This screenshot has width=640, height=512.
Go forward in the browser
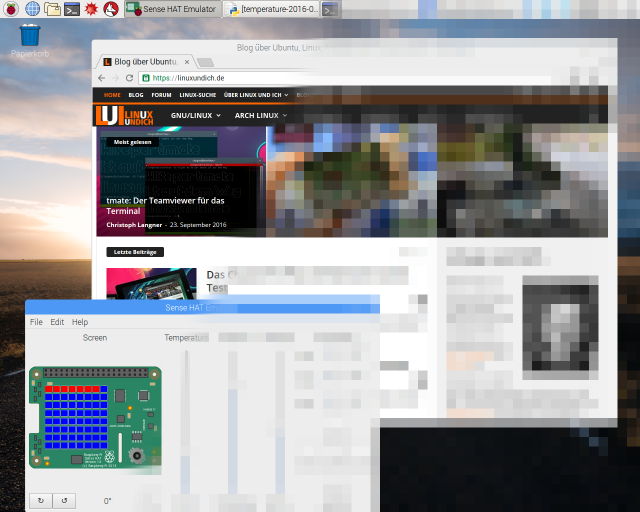tap(116, 78)
